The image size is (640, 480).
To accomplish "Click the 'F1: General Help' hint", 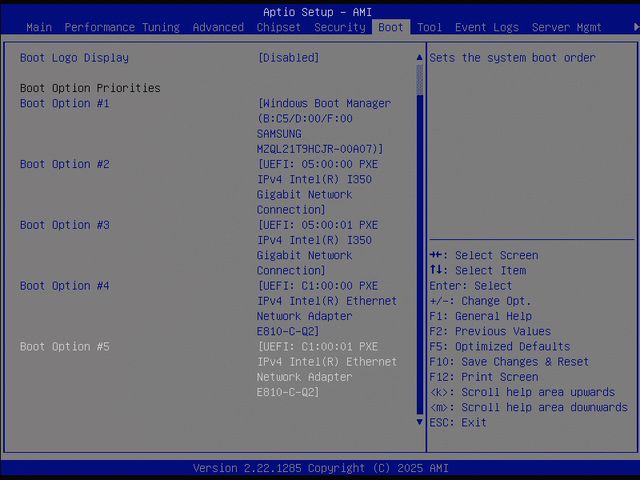I will click(x=480, y=316).
